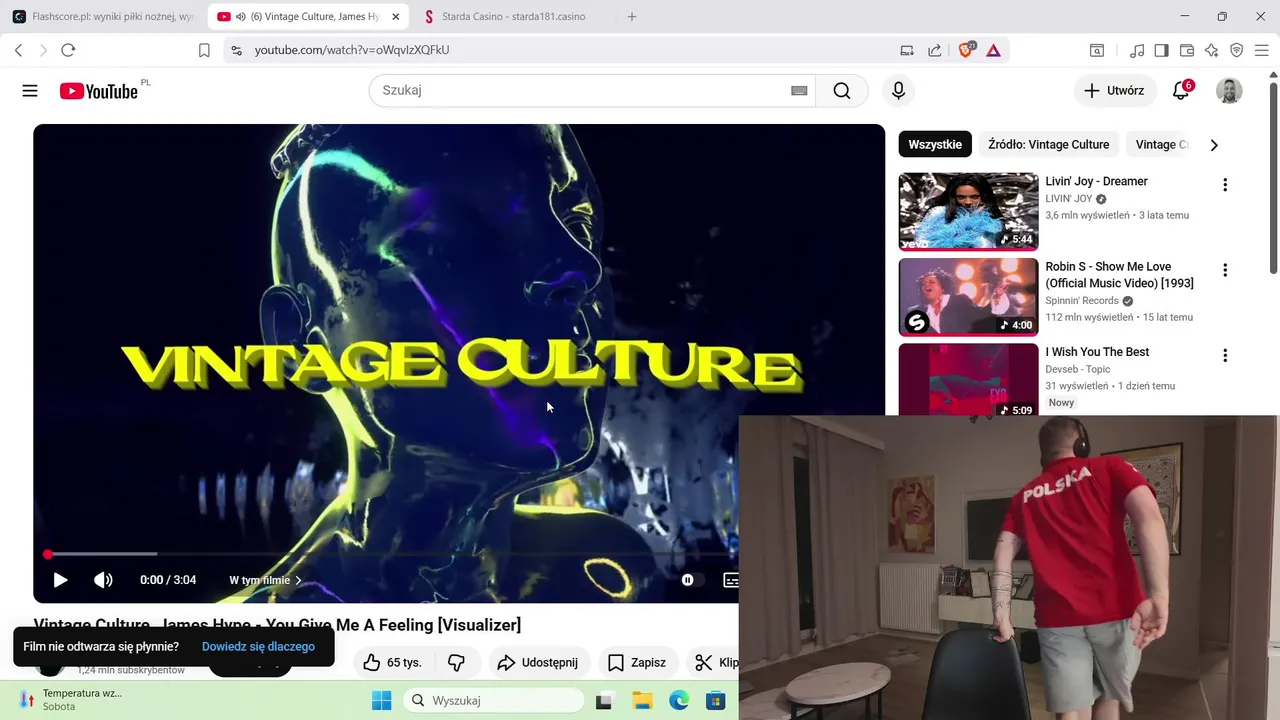Open the notifications bell
1280x720 pixels.
click(1181, 91)
